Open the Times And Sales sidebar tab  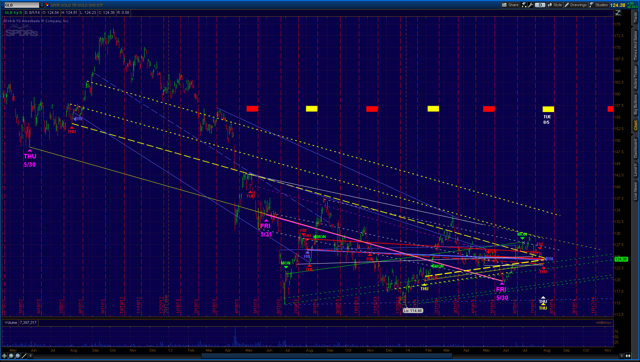(636, 47)
